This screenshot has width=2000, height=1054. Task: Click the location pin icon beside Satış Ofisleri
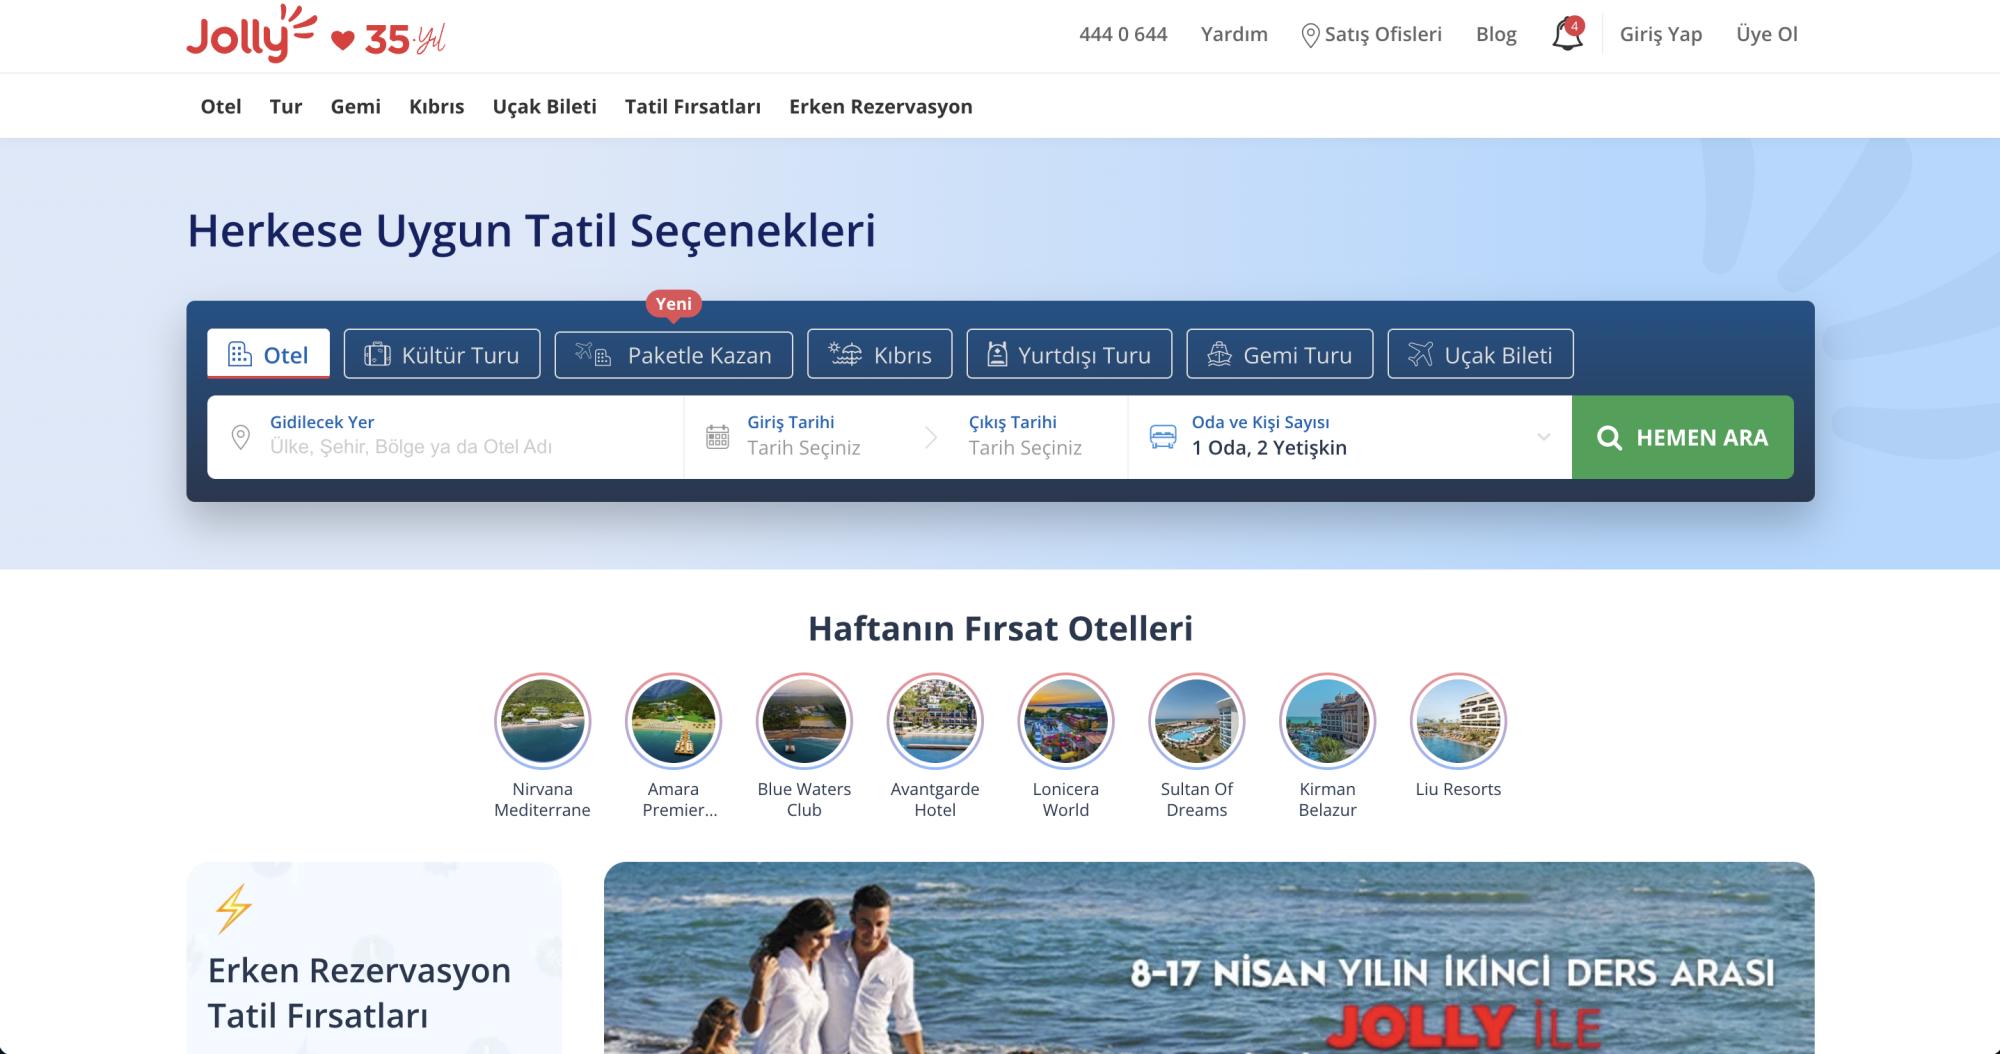pos(1310,35)
